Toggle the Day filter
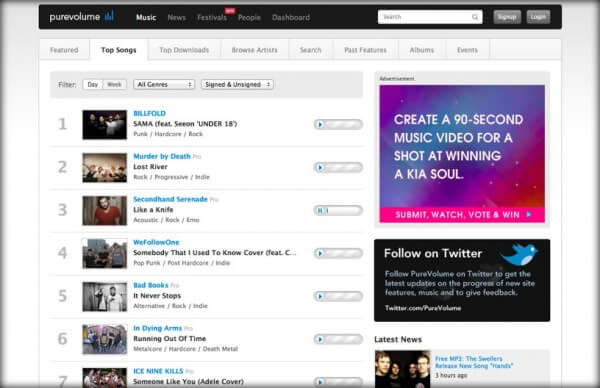 click(93, 85)
